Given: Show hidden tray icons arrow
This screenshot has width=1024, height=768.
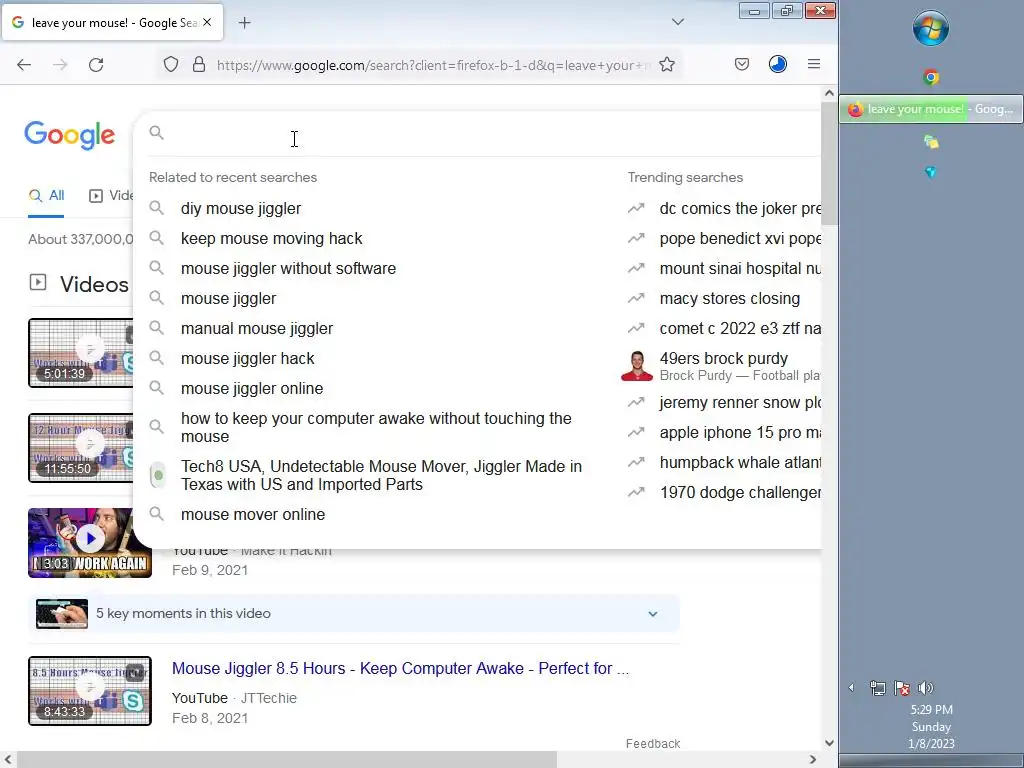Looking at the screenshot, I should coord(852,688).
